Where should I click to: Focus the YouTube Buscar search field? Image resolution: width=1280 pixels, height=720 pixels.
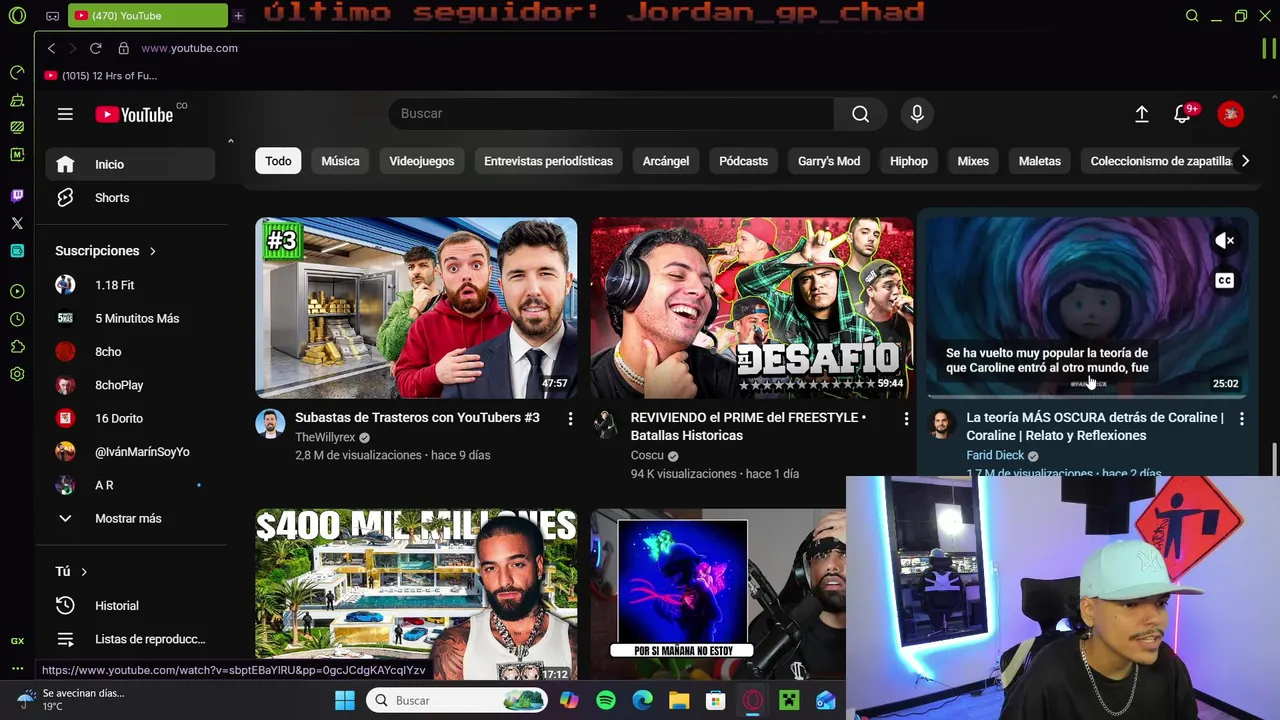611,114
